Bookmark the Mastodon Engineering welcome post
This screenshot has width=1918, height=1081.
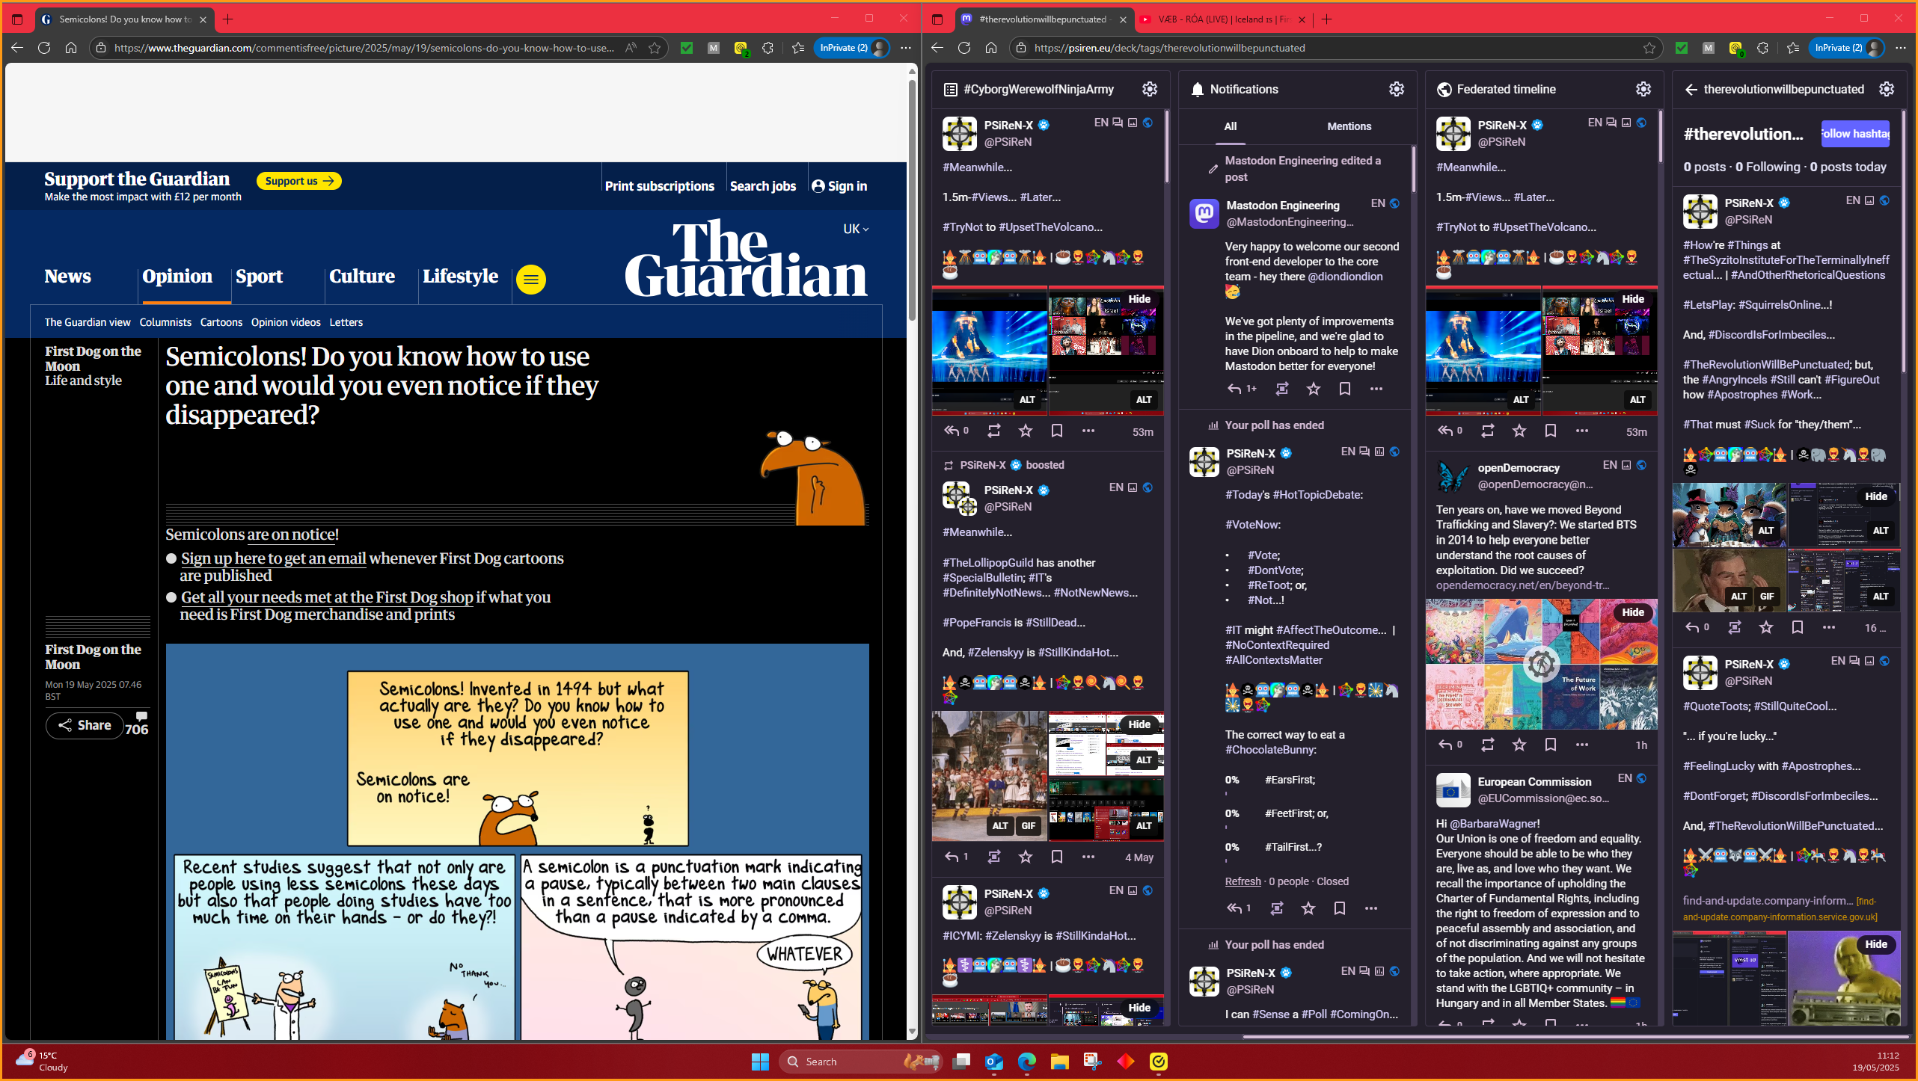coord(1345,389)
